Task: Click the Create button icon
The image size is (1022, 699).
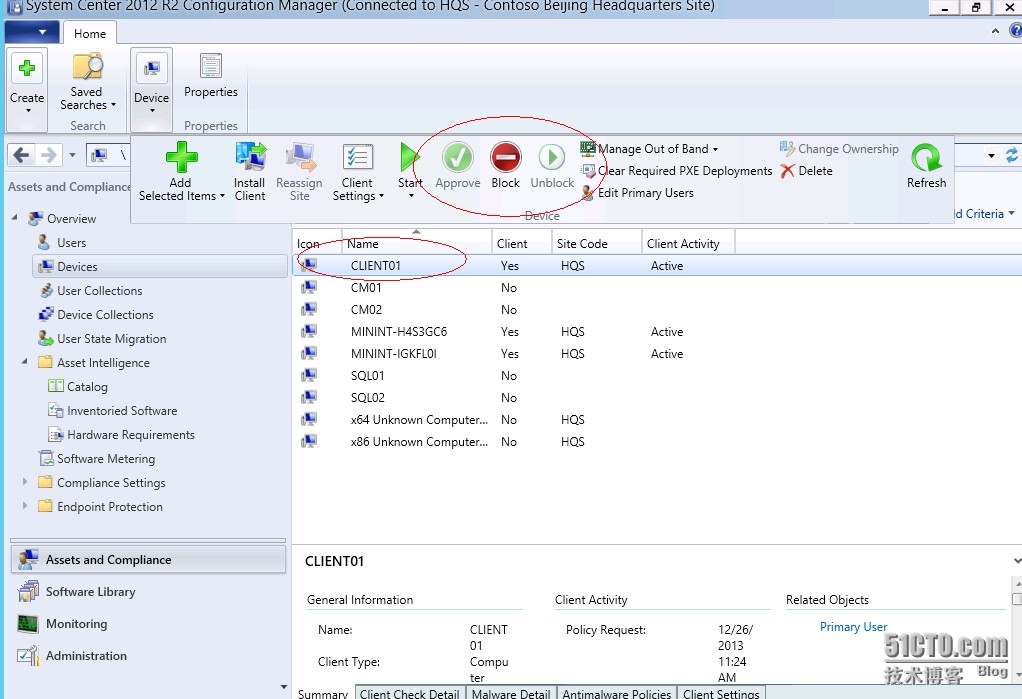Action: [27, 68]
